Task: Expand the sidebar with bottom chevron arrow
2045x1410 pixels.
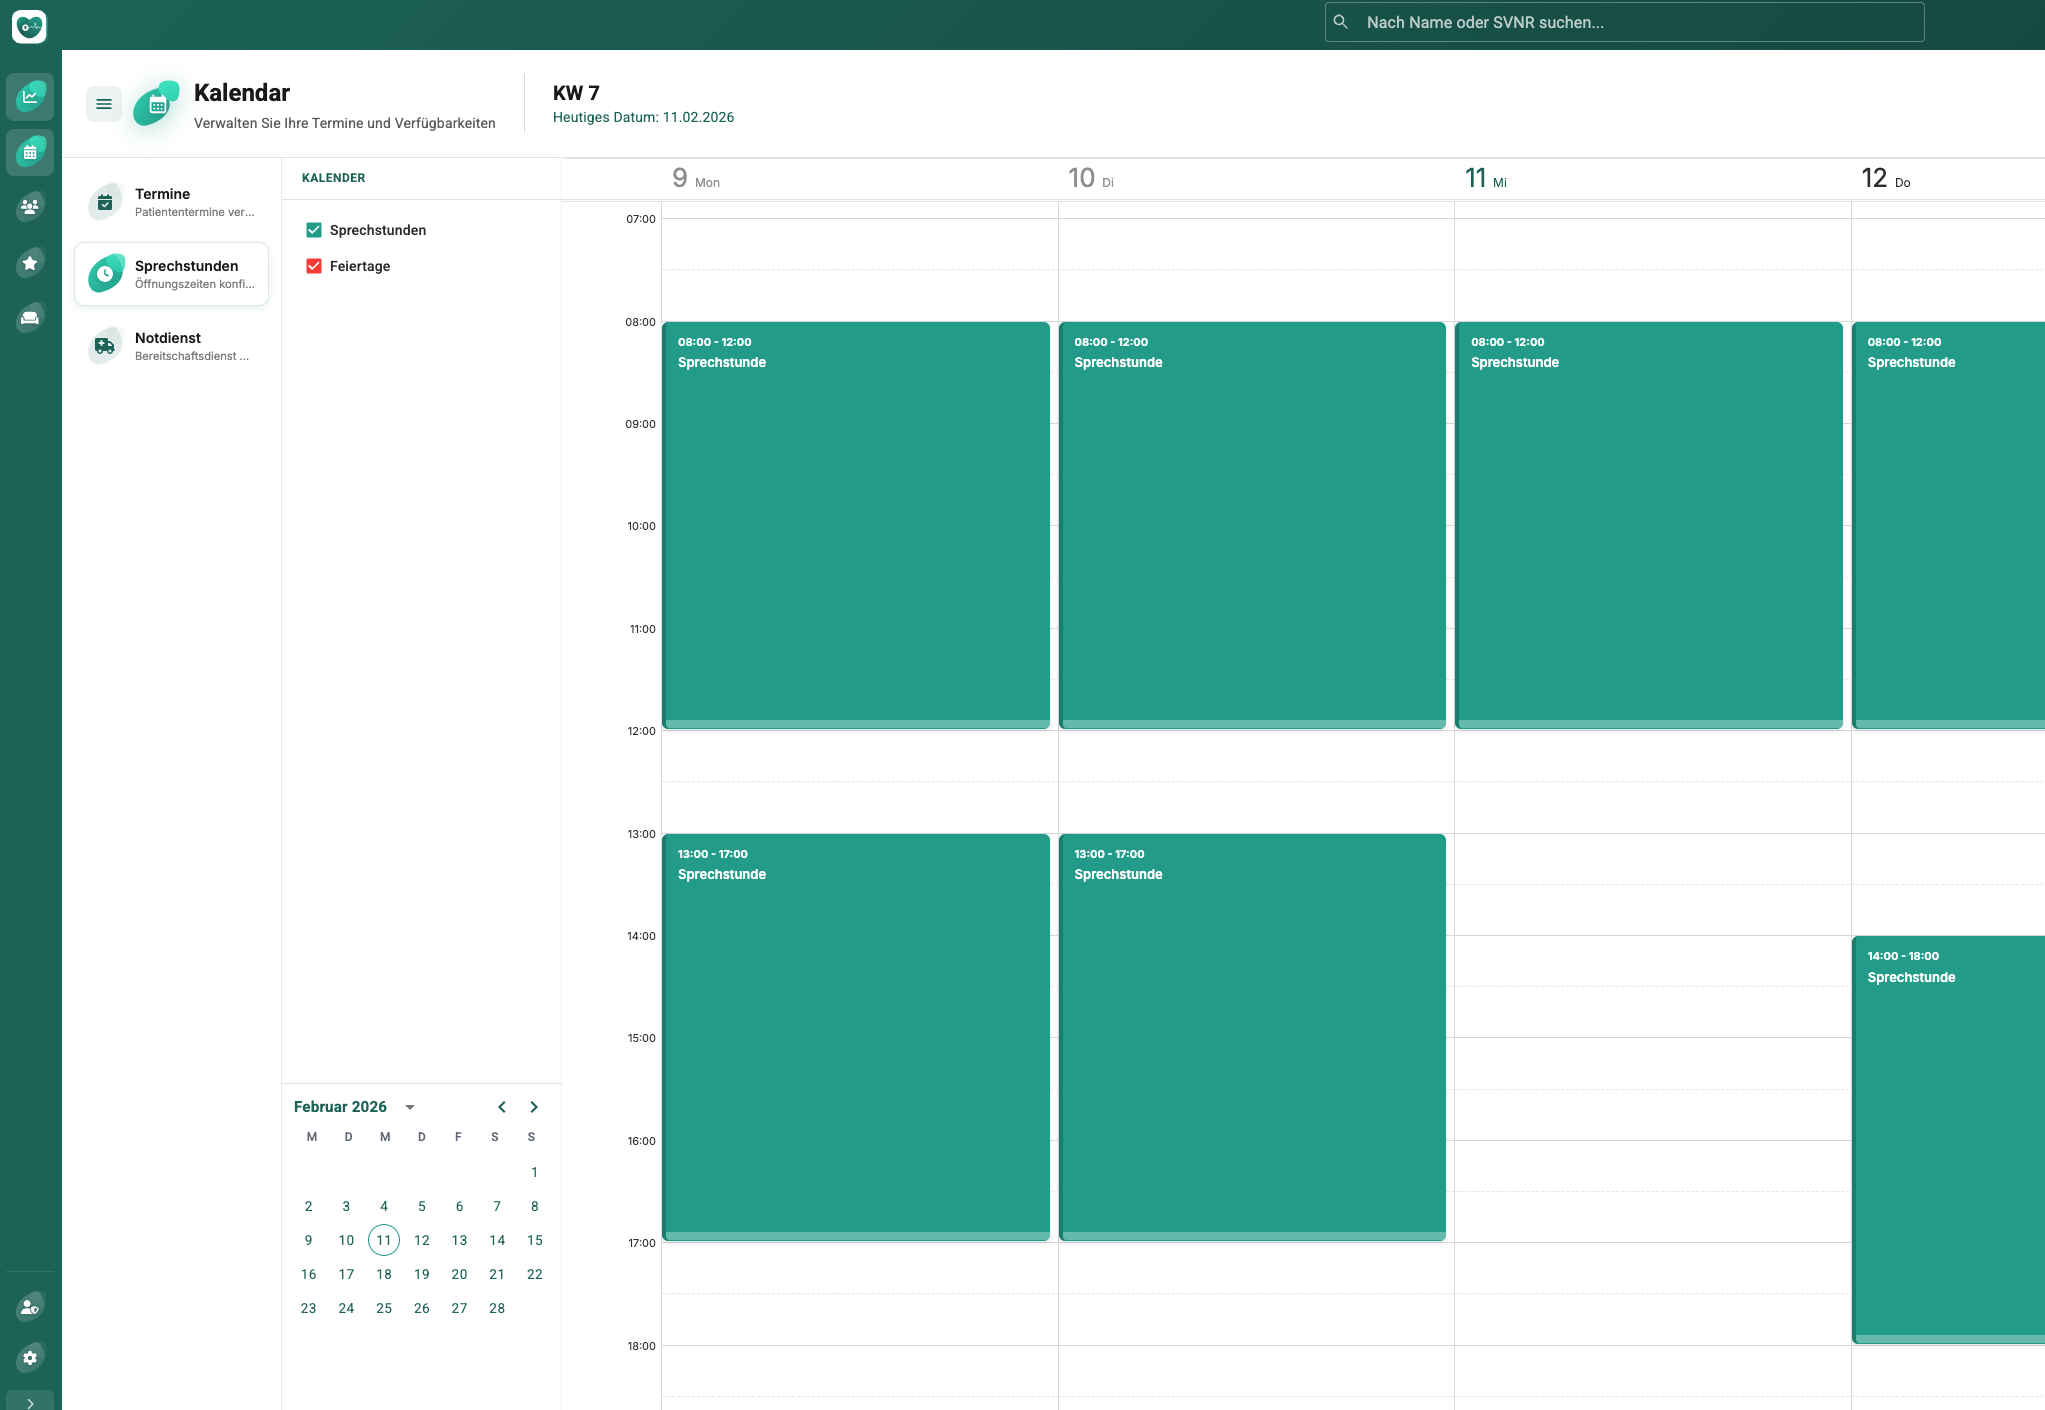Action: [30, 1402]
